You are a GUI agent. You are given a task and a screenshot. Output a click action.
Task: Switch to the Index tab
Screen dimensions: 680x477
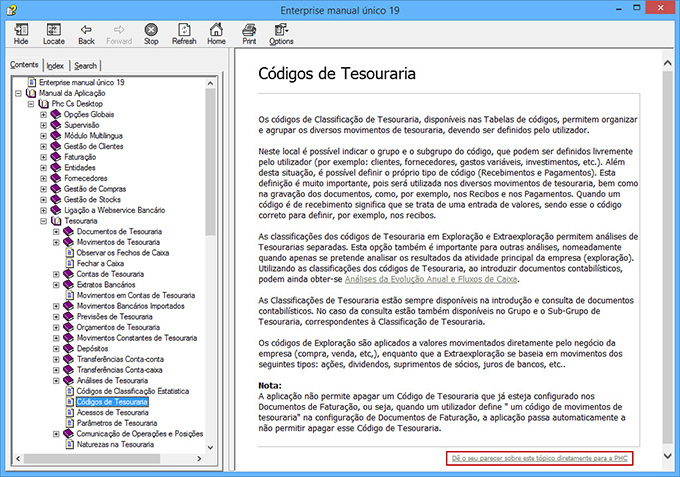click(55, 66)
